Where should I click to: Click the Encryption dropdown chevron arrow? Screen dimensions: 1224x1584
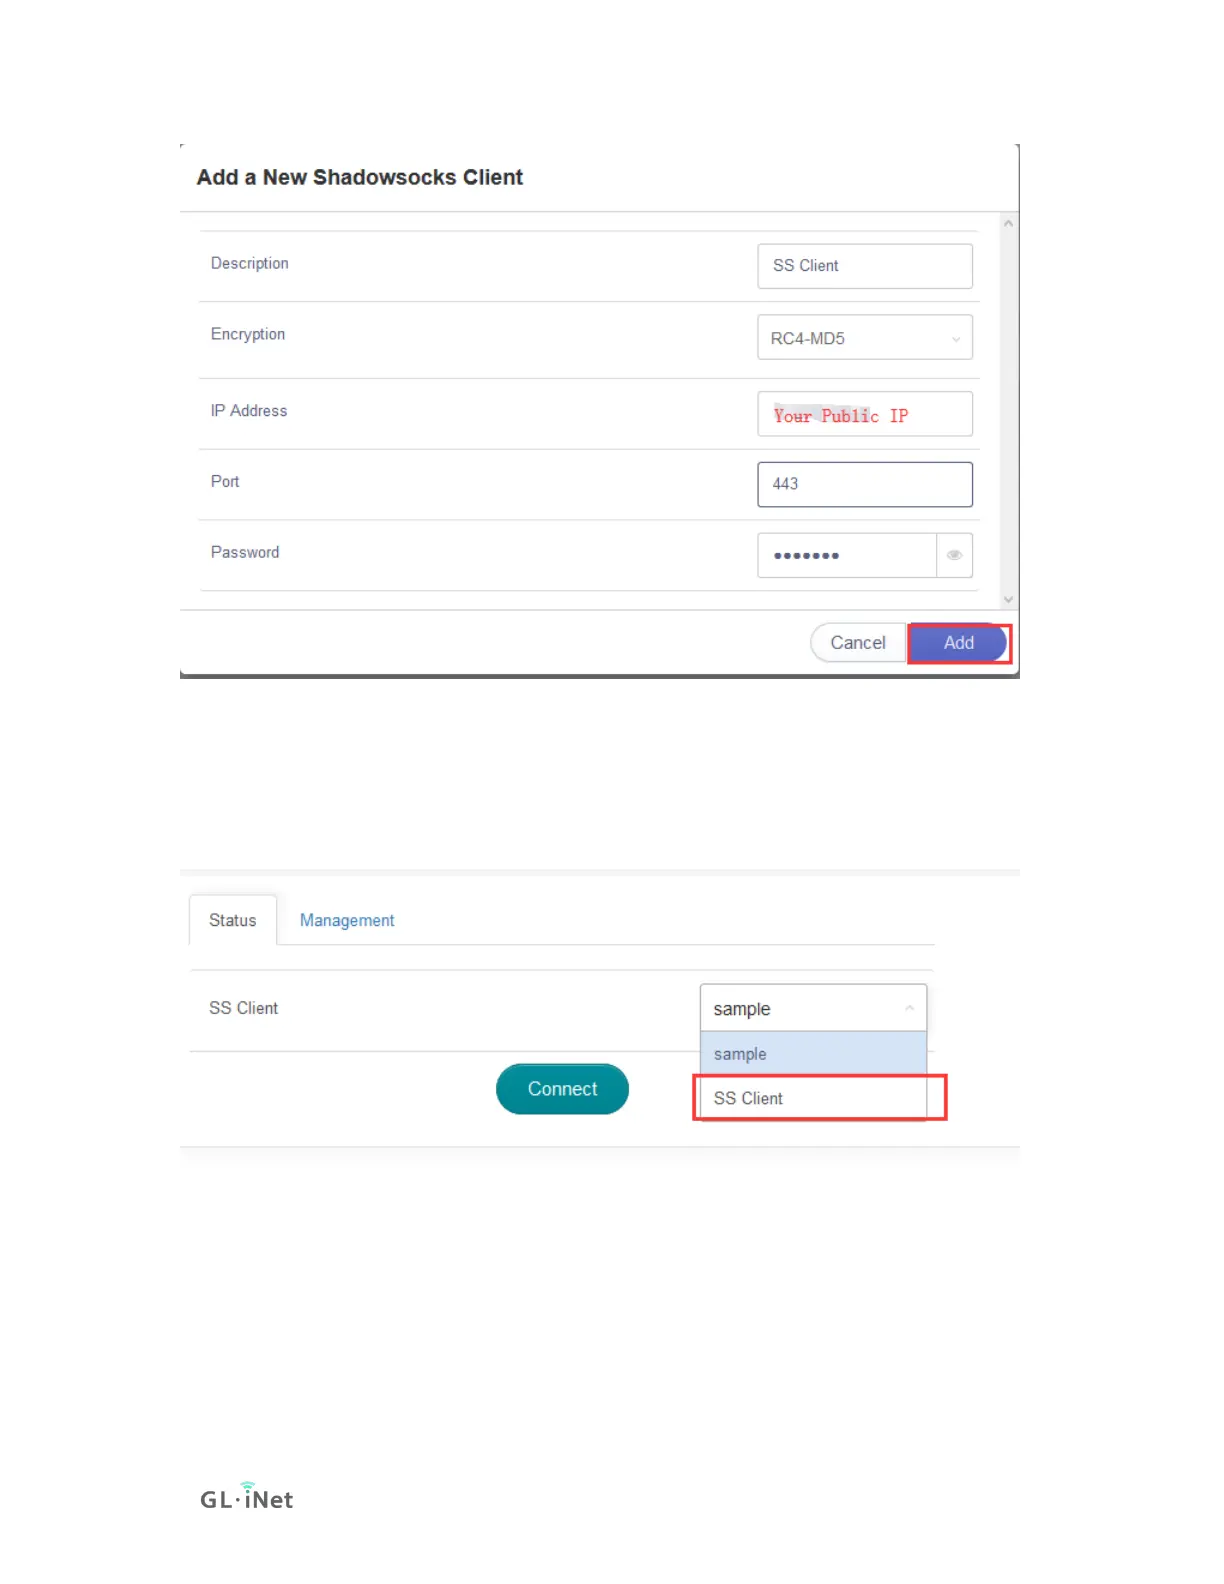tap(955, 339)
